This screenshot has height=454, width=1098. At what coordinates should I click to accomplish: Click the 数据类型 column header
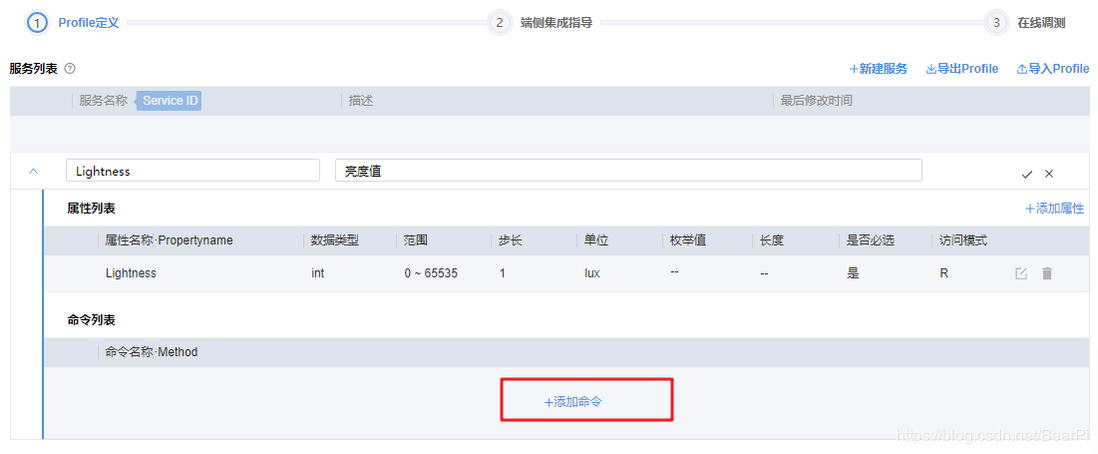pyautogui.click(x=335, y=241)
